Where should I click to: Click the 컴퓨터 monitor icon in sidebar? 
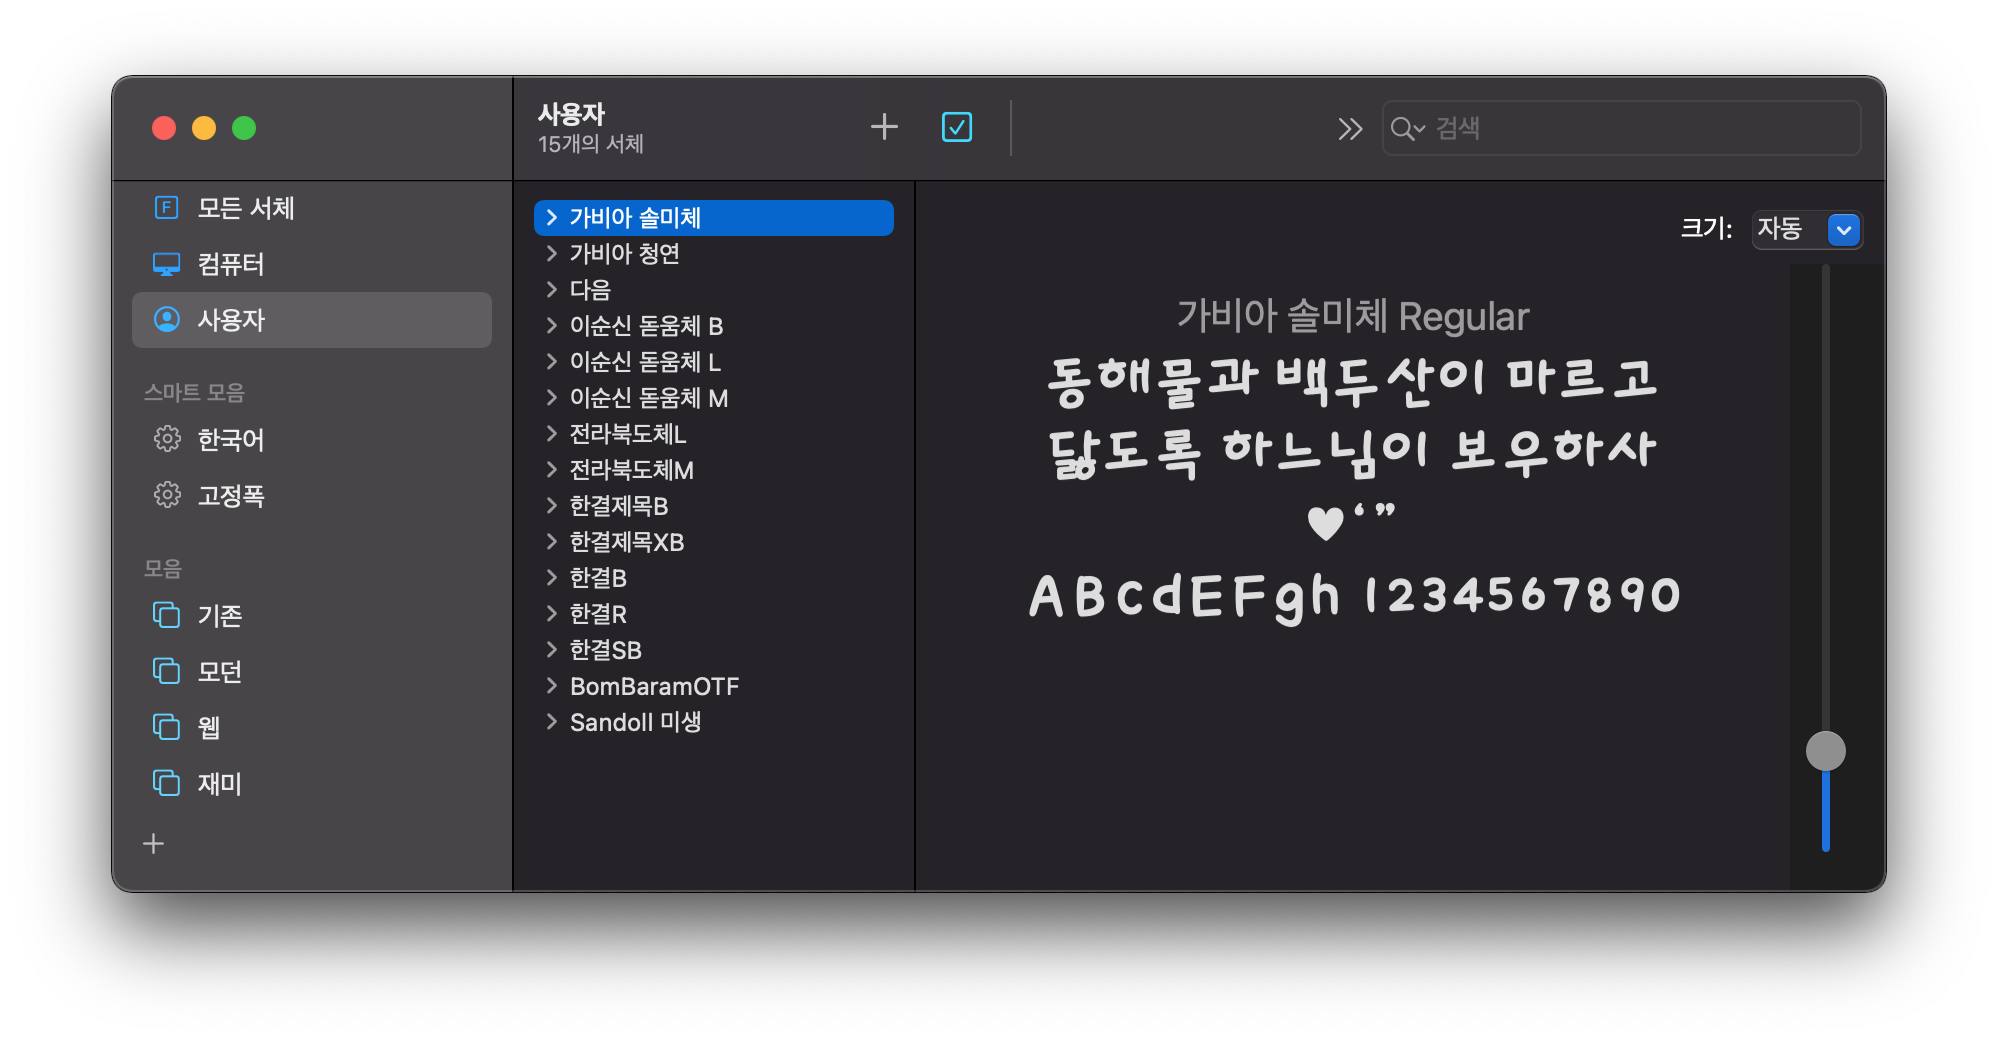(166, 264)
